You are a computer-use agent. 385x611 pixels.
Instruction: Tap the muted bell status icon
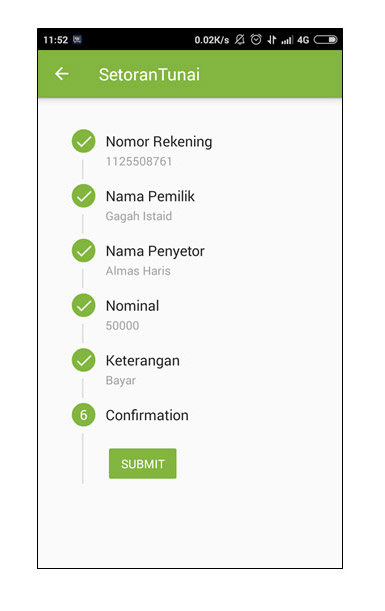tap(240, 39)
